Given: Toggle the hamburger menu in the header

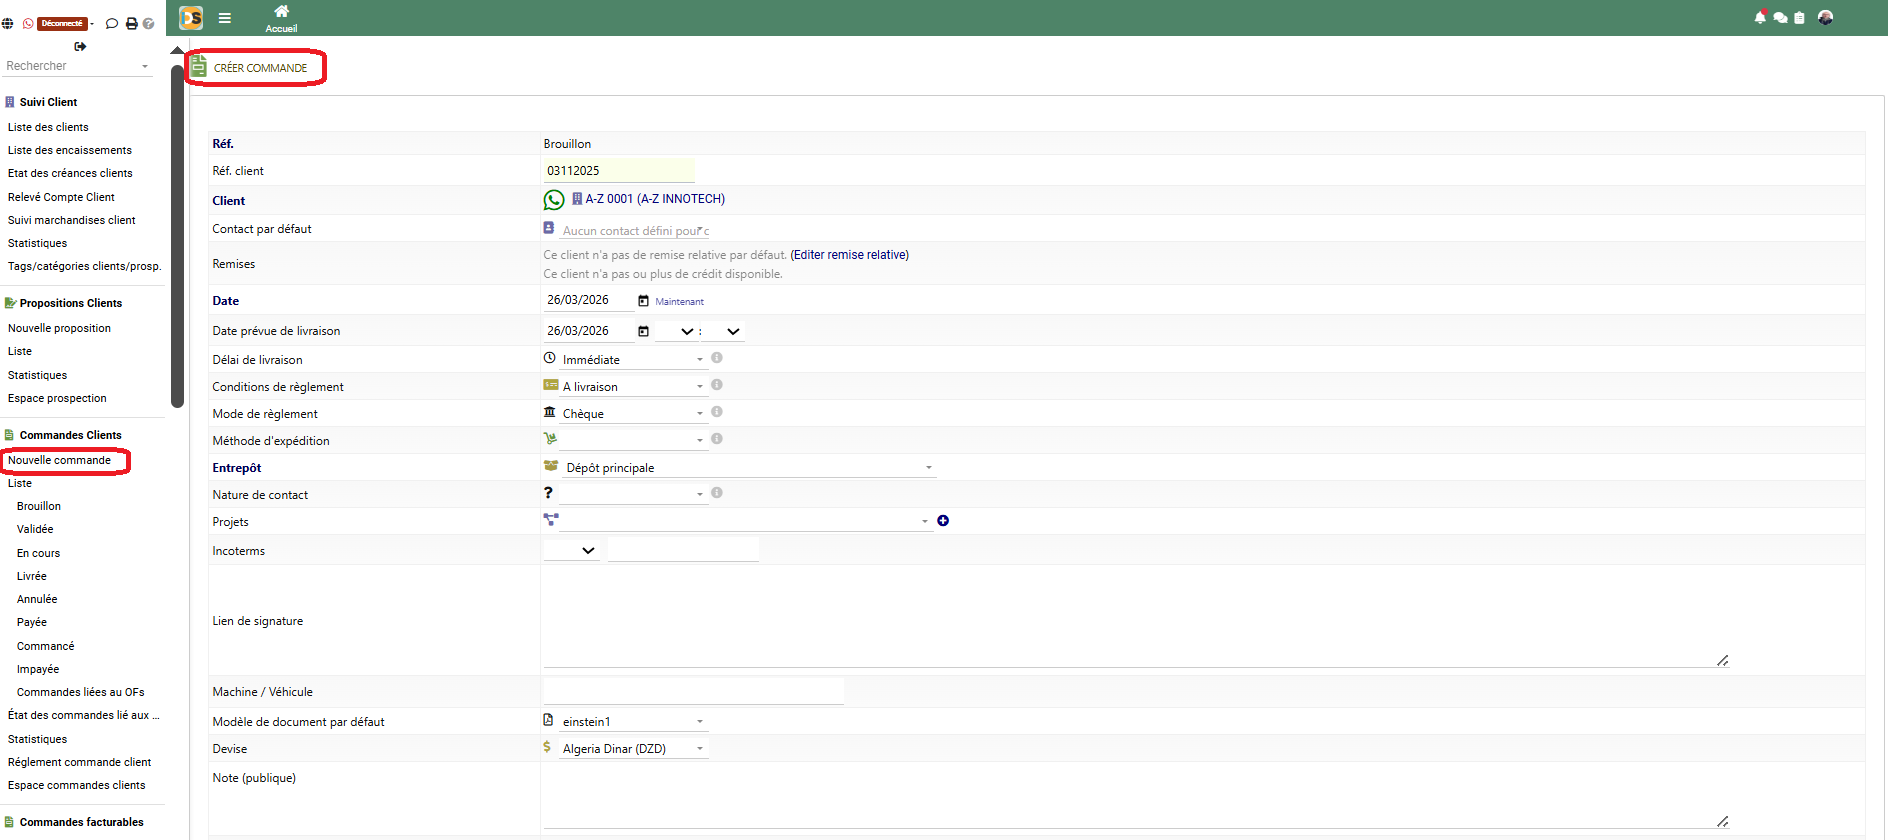Looking at the screenshot, I should [x=225, y=18].
